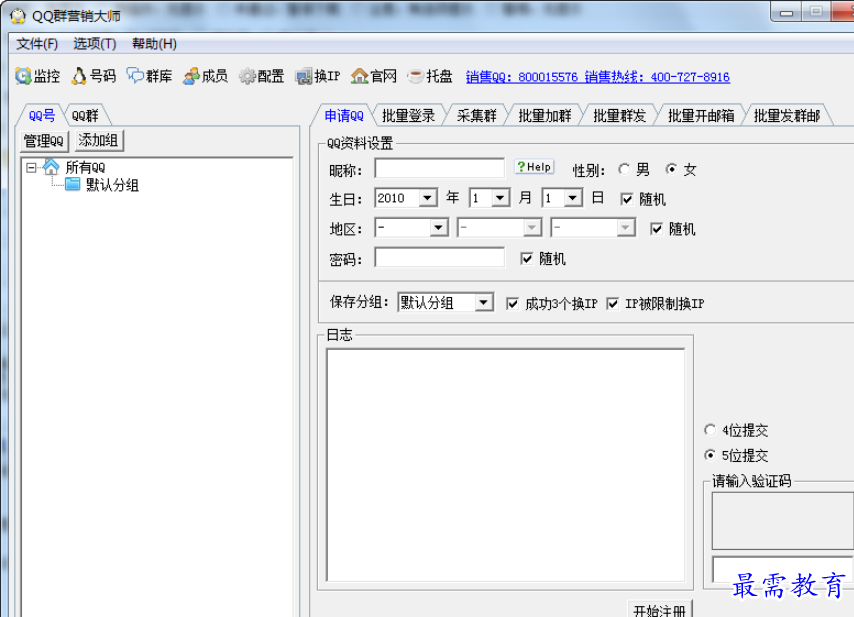Image resolution: width=854 pixels, height=617 pixels.
Task: Select the 5位提交 radio option
Action: click(710, 455)
